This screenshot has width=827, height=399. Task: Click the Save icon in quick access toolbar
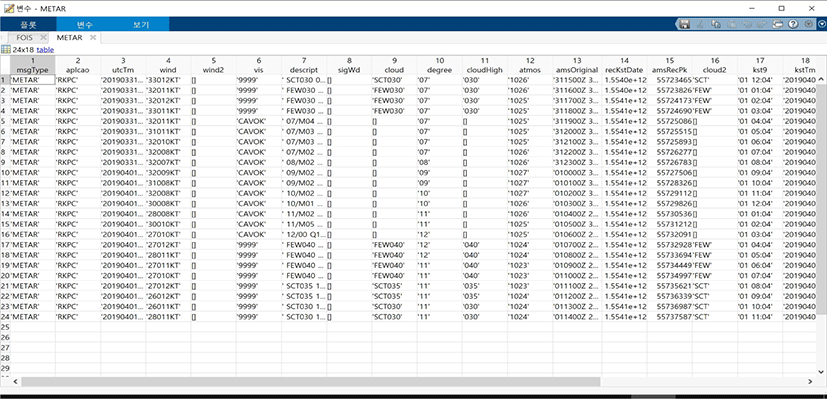pos(685,24)
